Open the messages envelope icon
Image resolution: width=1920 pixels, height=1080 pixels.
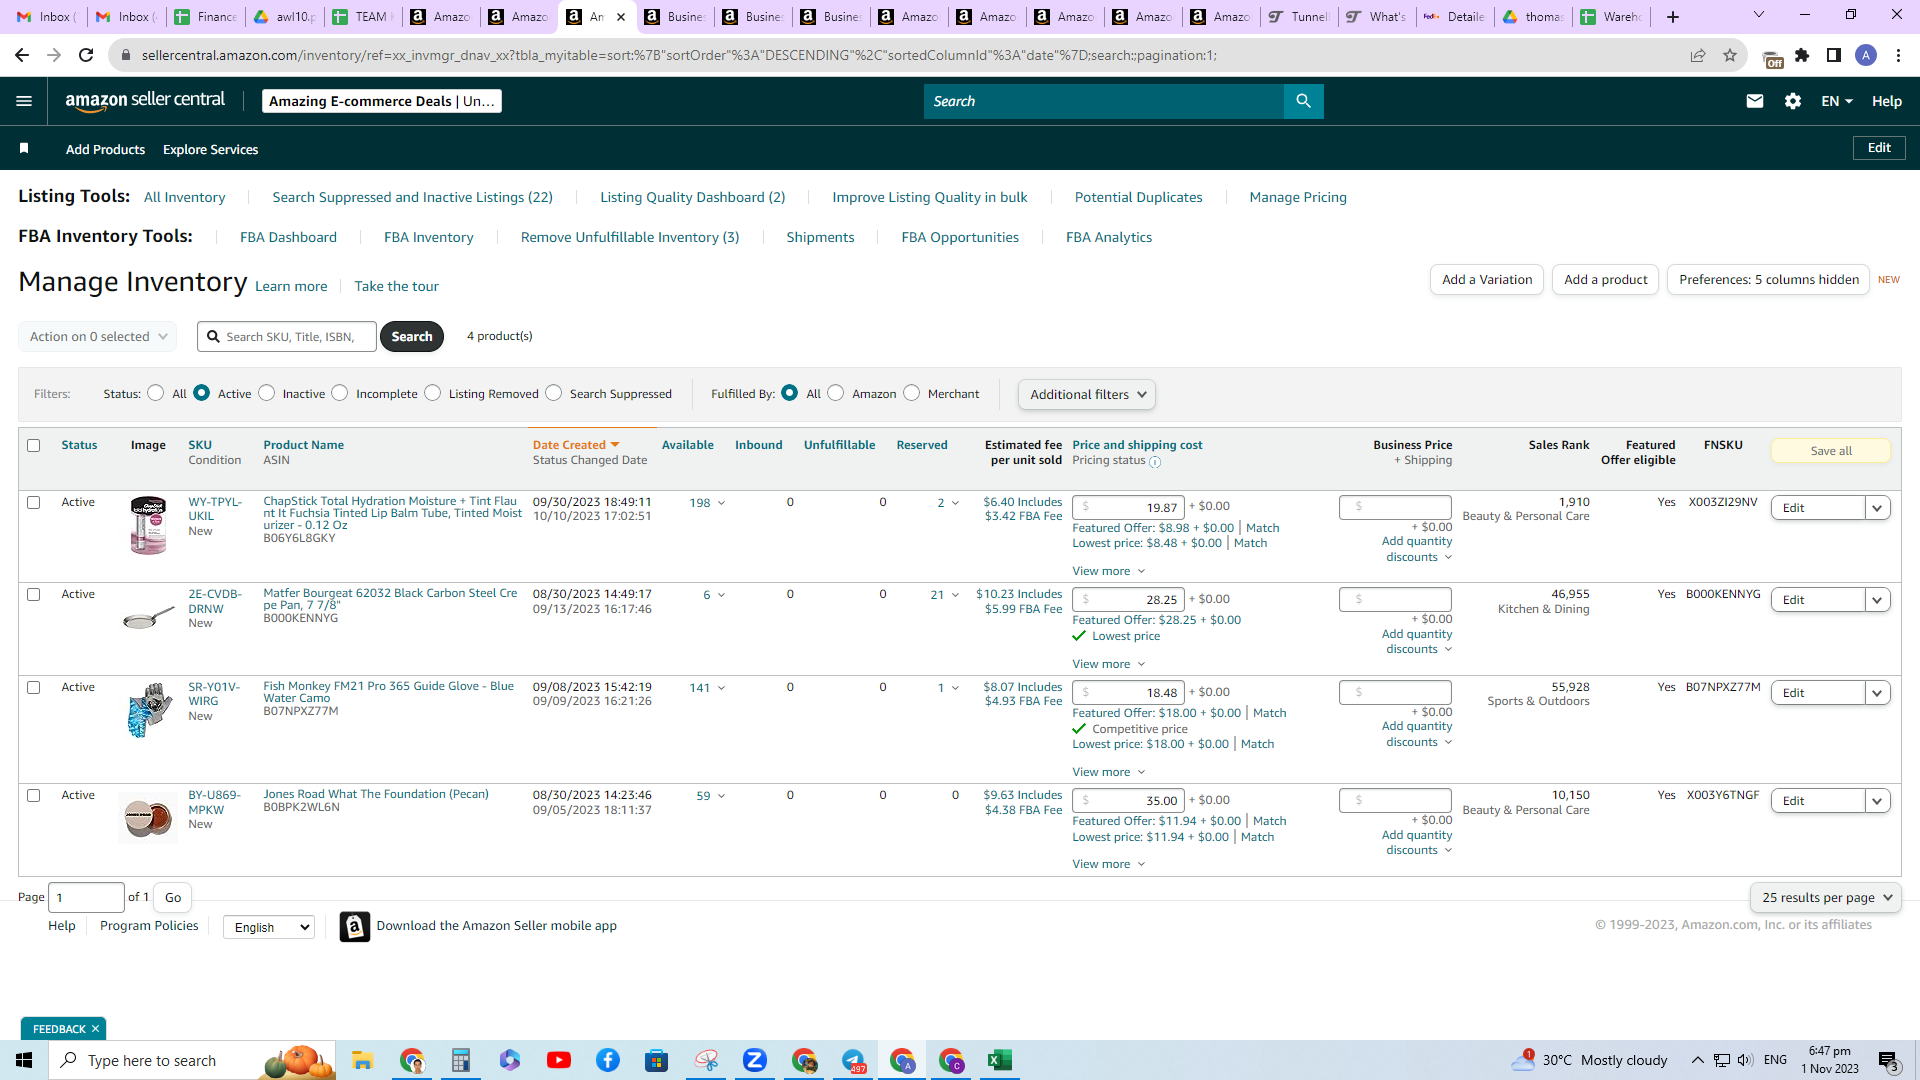(1754, 101)
